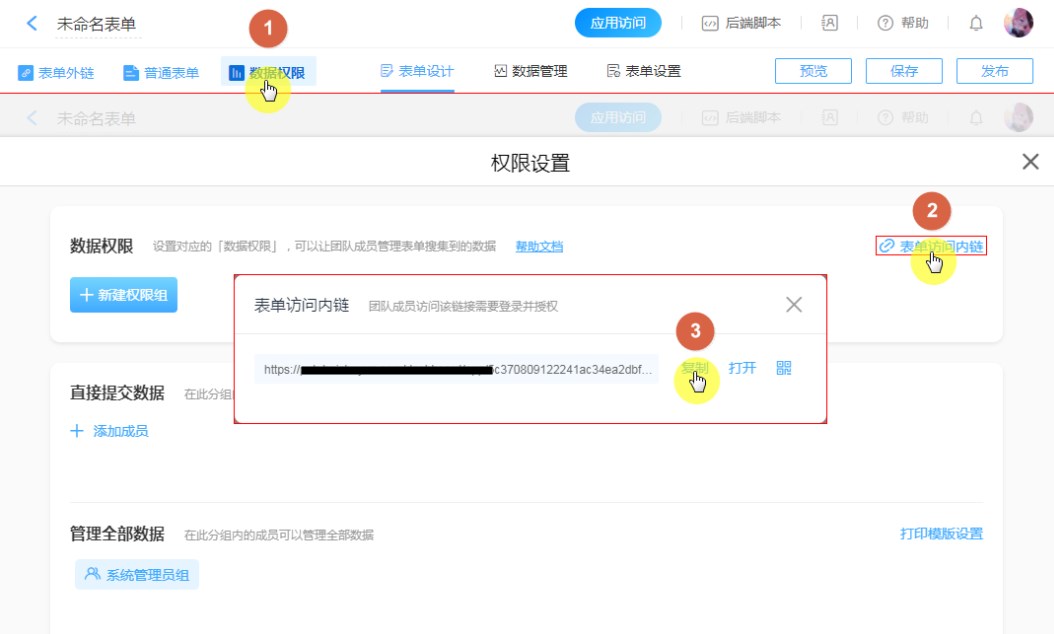
Task: Close the 表单访问内链 popup
Action: pos(794,305)
